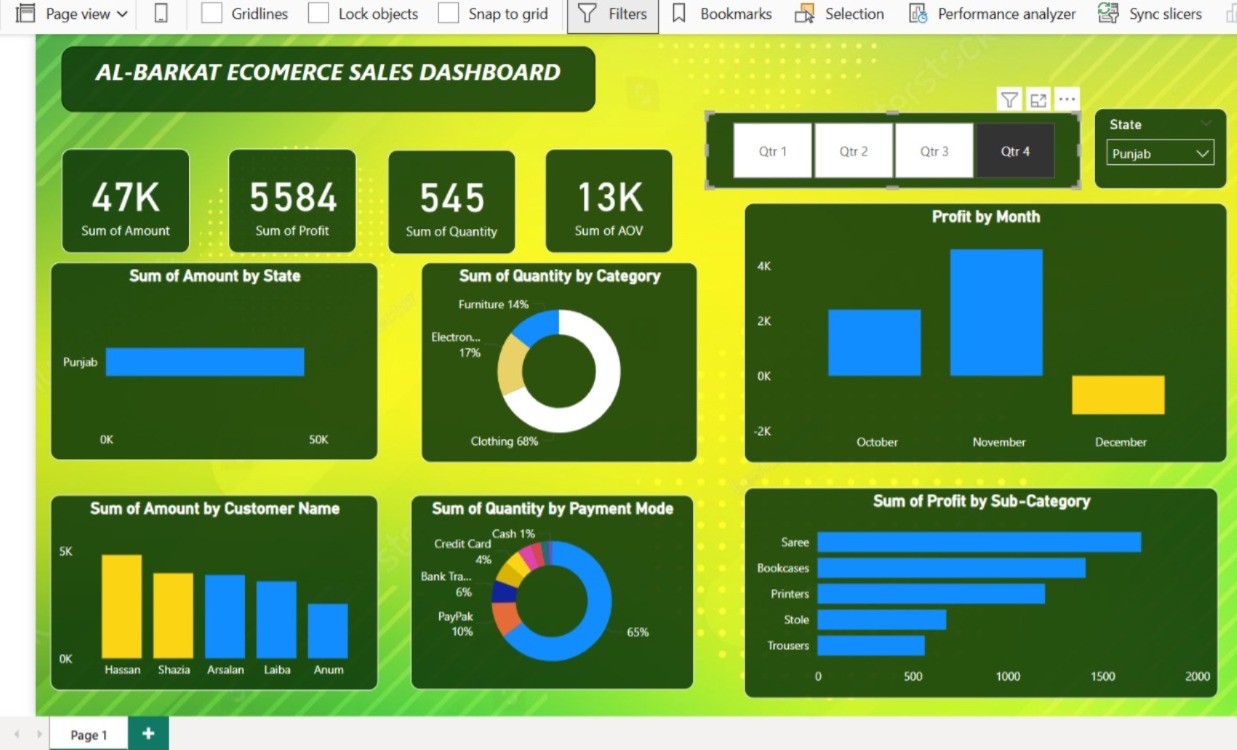Click the slicer's filter icon
1237x750 pixels.
pos(1009,99)
